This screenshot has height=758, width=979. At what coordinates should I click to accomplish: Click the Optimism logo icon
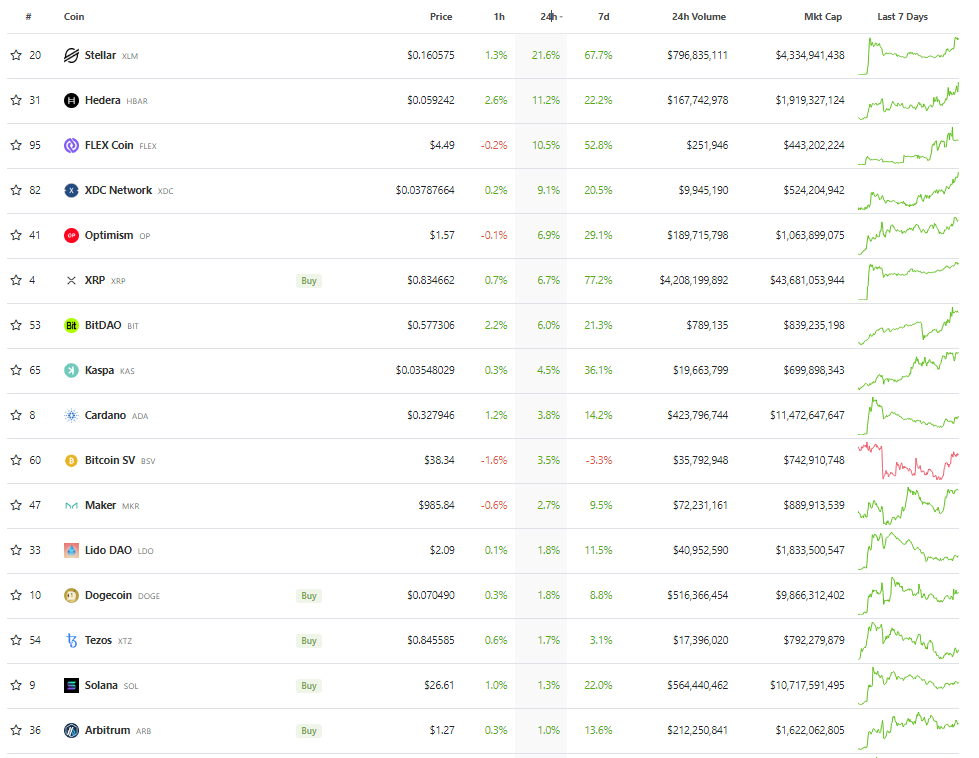click(71, 235)
